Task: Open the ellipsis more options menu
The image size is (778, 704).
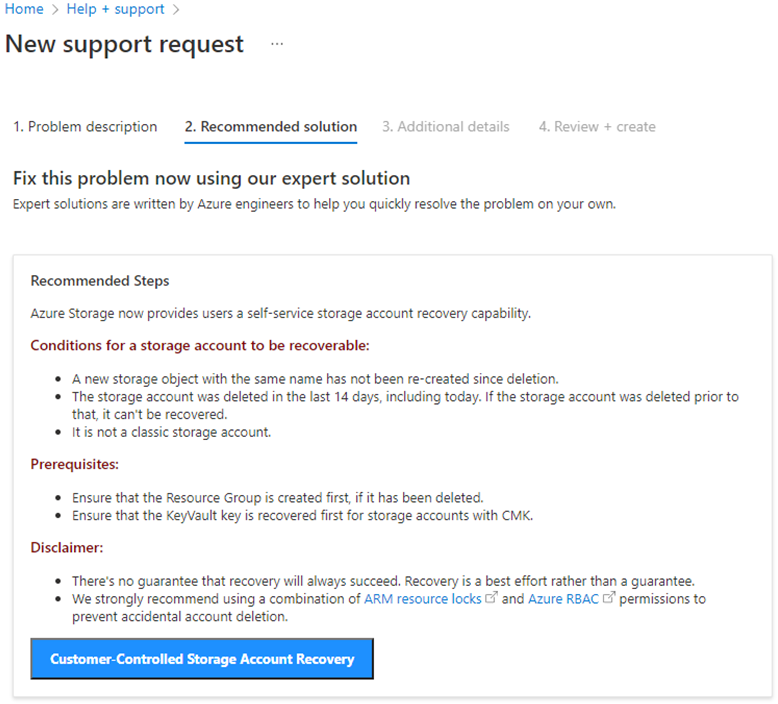Action: (277, 44)
